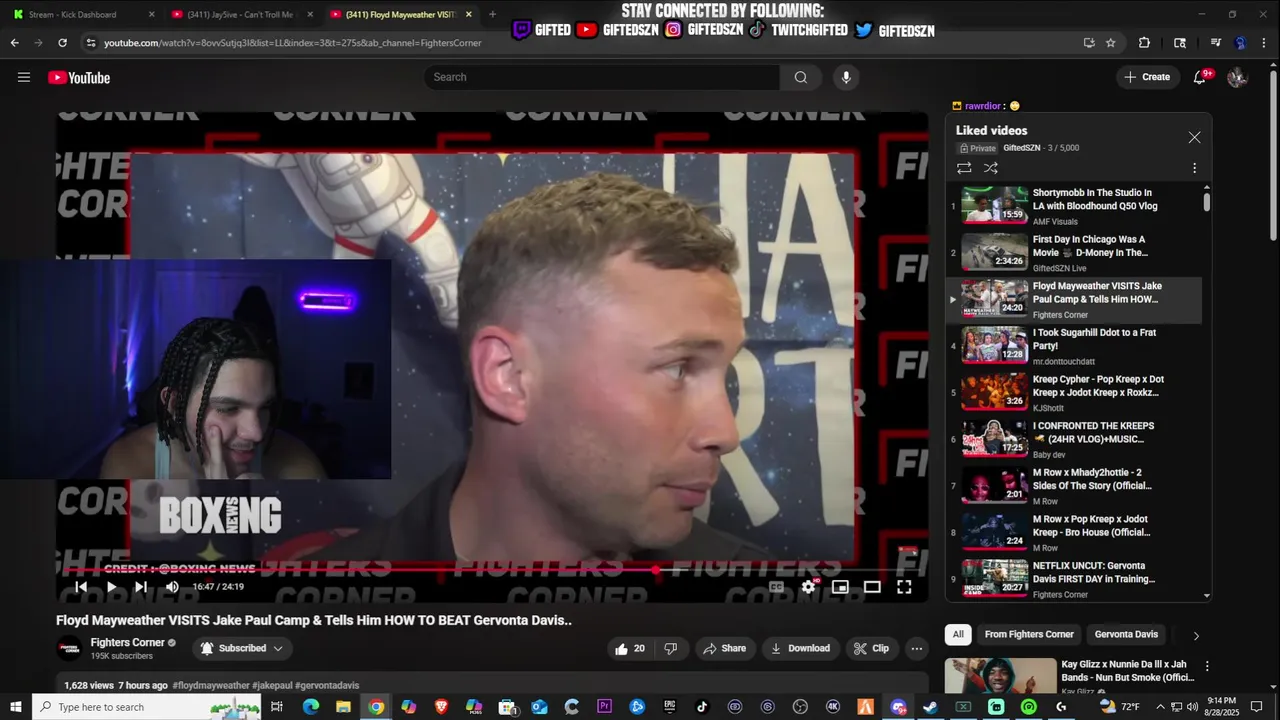1280x720 pixels.
Task: Open the account avatar menu
Action: pyautogui.click(x=1237, y=77)
